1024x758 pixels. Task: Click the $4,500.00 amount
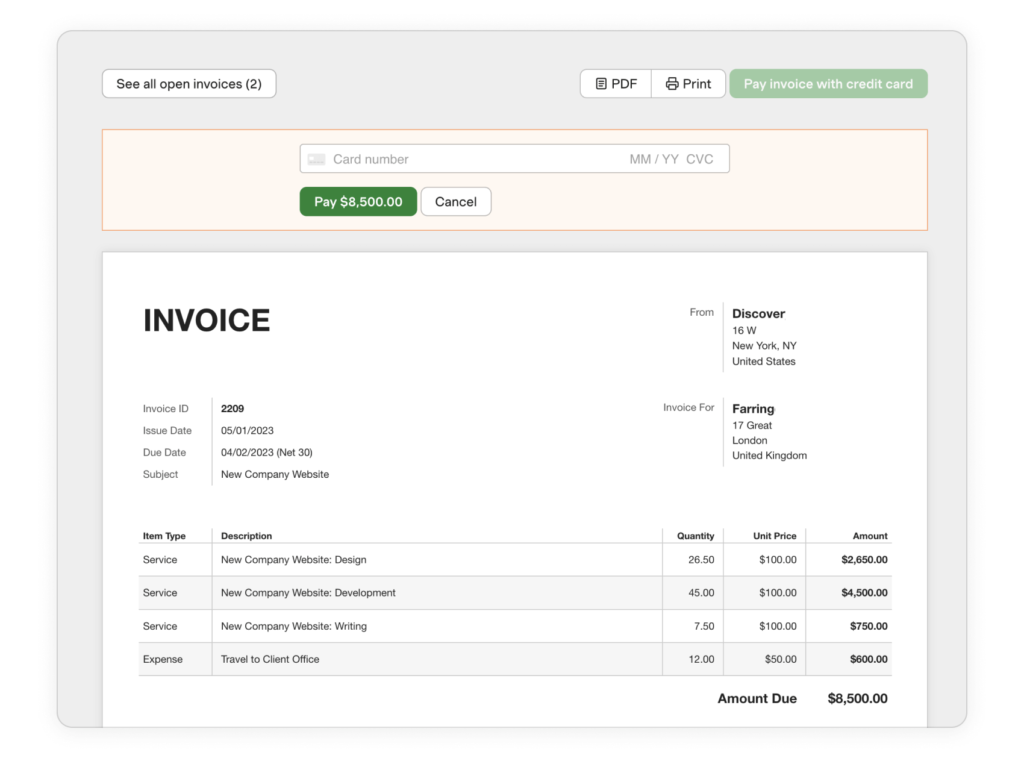click(x=864, y=593)
